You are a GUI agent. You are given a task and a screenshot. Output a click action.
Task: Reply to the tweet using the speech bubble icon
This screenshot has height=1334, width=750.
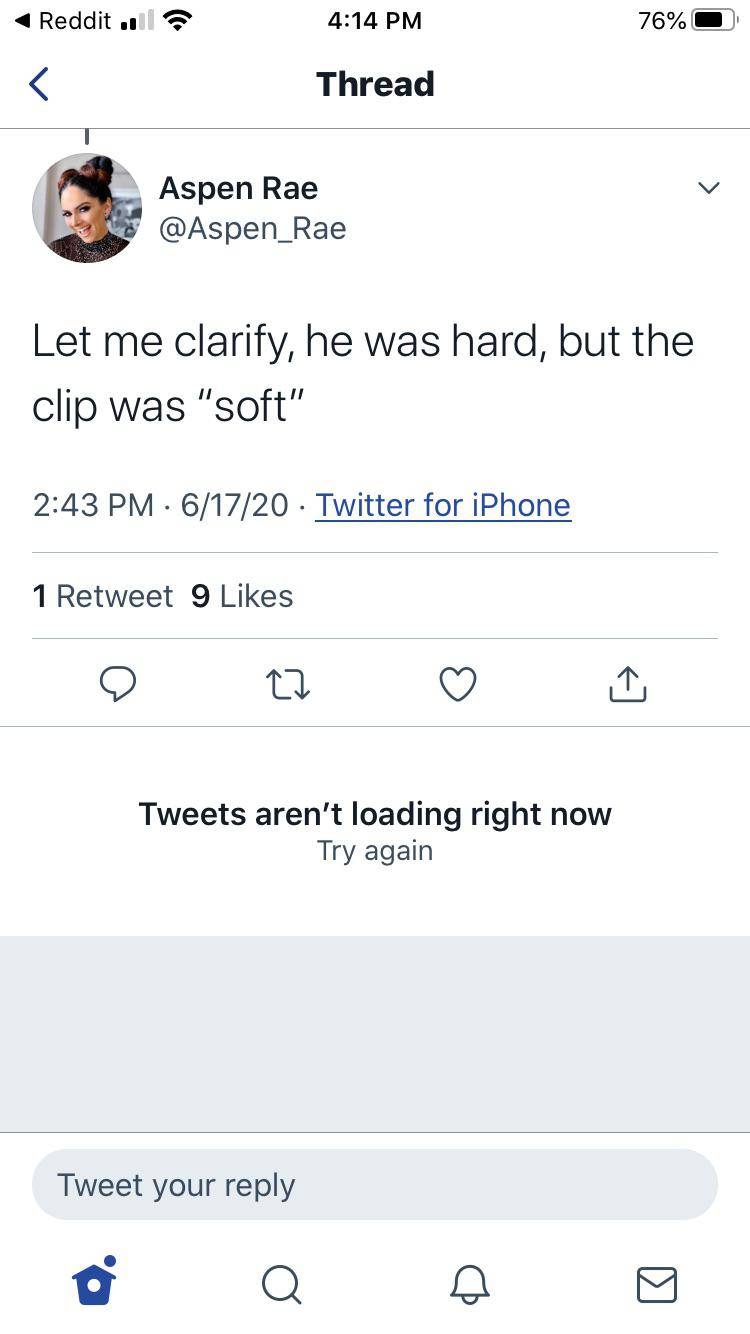pos(118,684)
